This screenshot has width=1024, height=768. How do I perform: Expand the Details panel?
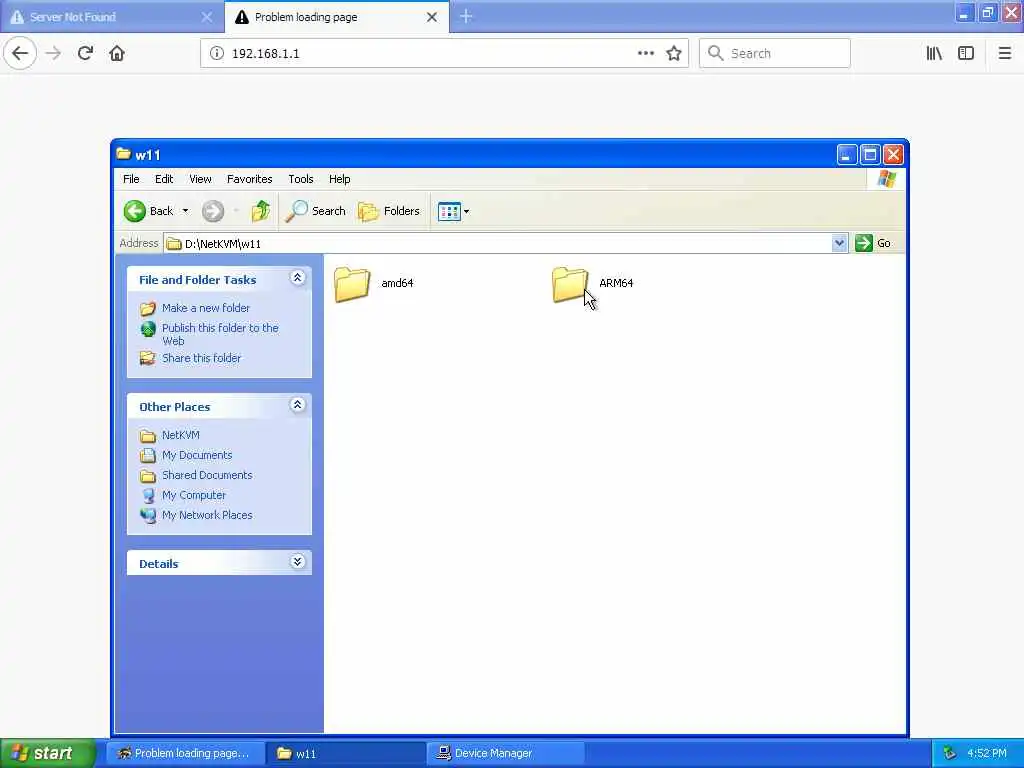[297, 562]
